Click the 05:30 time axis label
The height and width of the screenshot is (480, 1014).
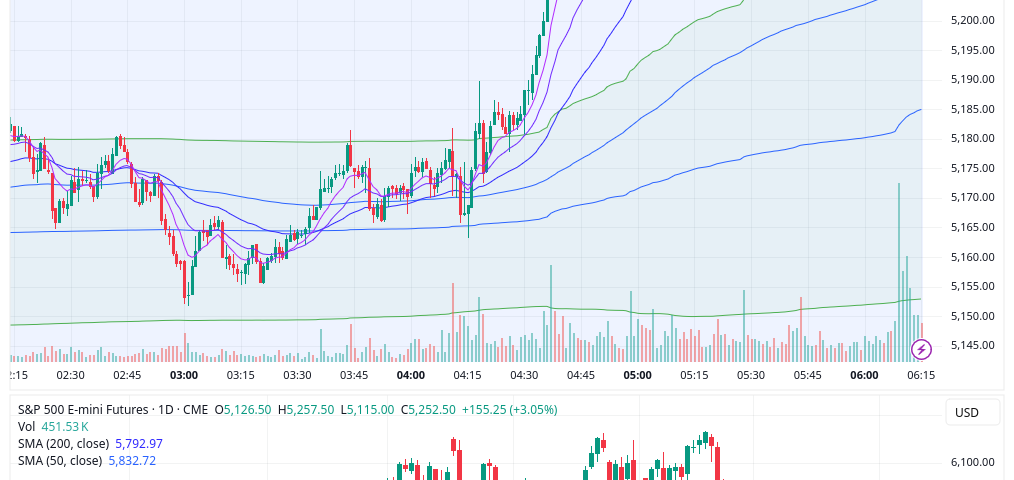point(751,375)
